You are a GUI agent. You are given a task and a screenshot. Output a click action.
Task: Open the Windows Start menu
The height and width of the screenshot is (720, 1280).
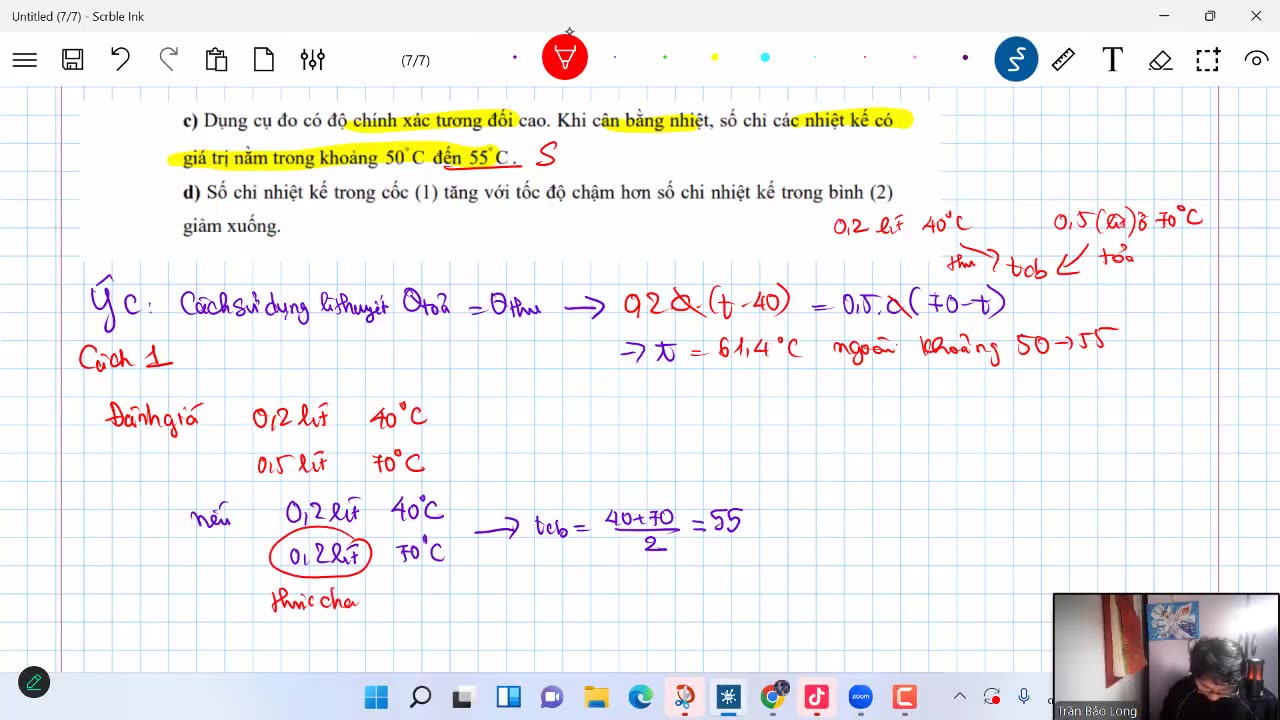376,697
